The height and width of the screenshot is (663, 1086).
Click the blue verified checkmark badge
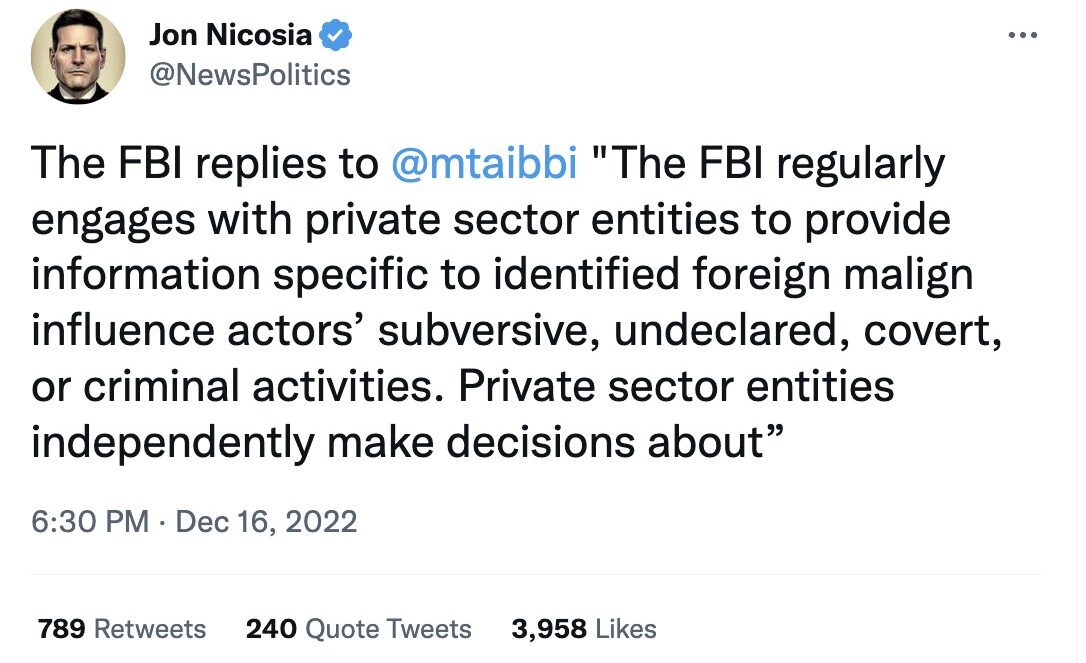(x=335, y=35)
